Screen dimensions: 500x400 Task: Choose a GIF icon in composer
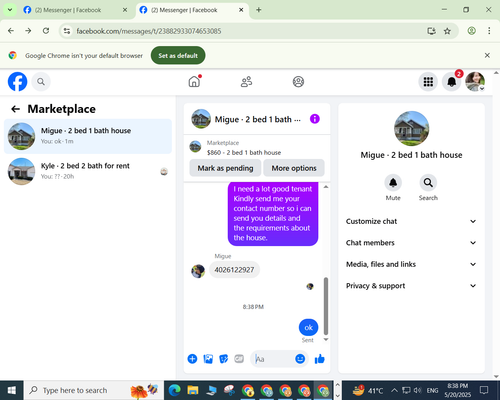(x=239, y=359)
